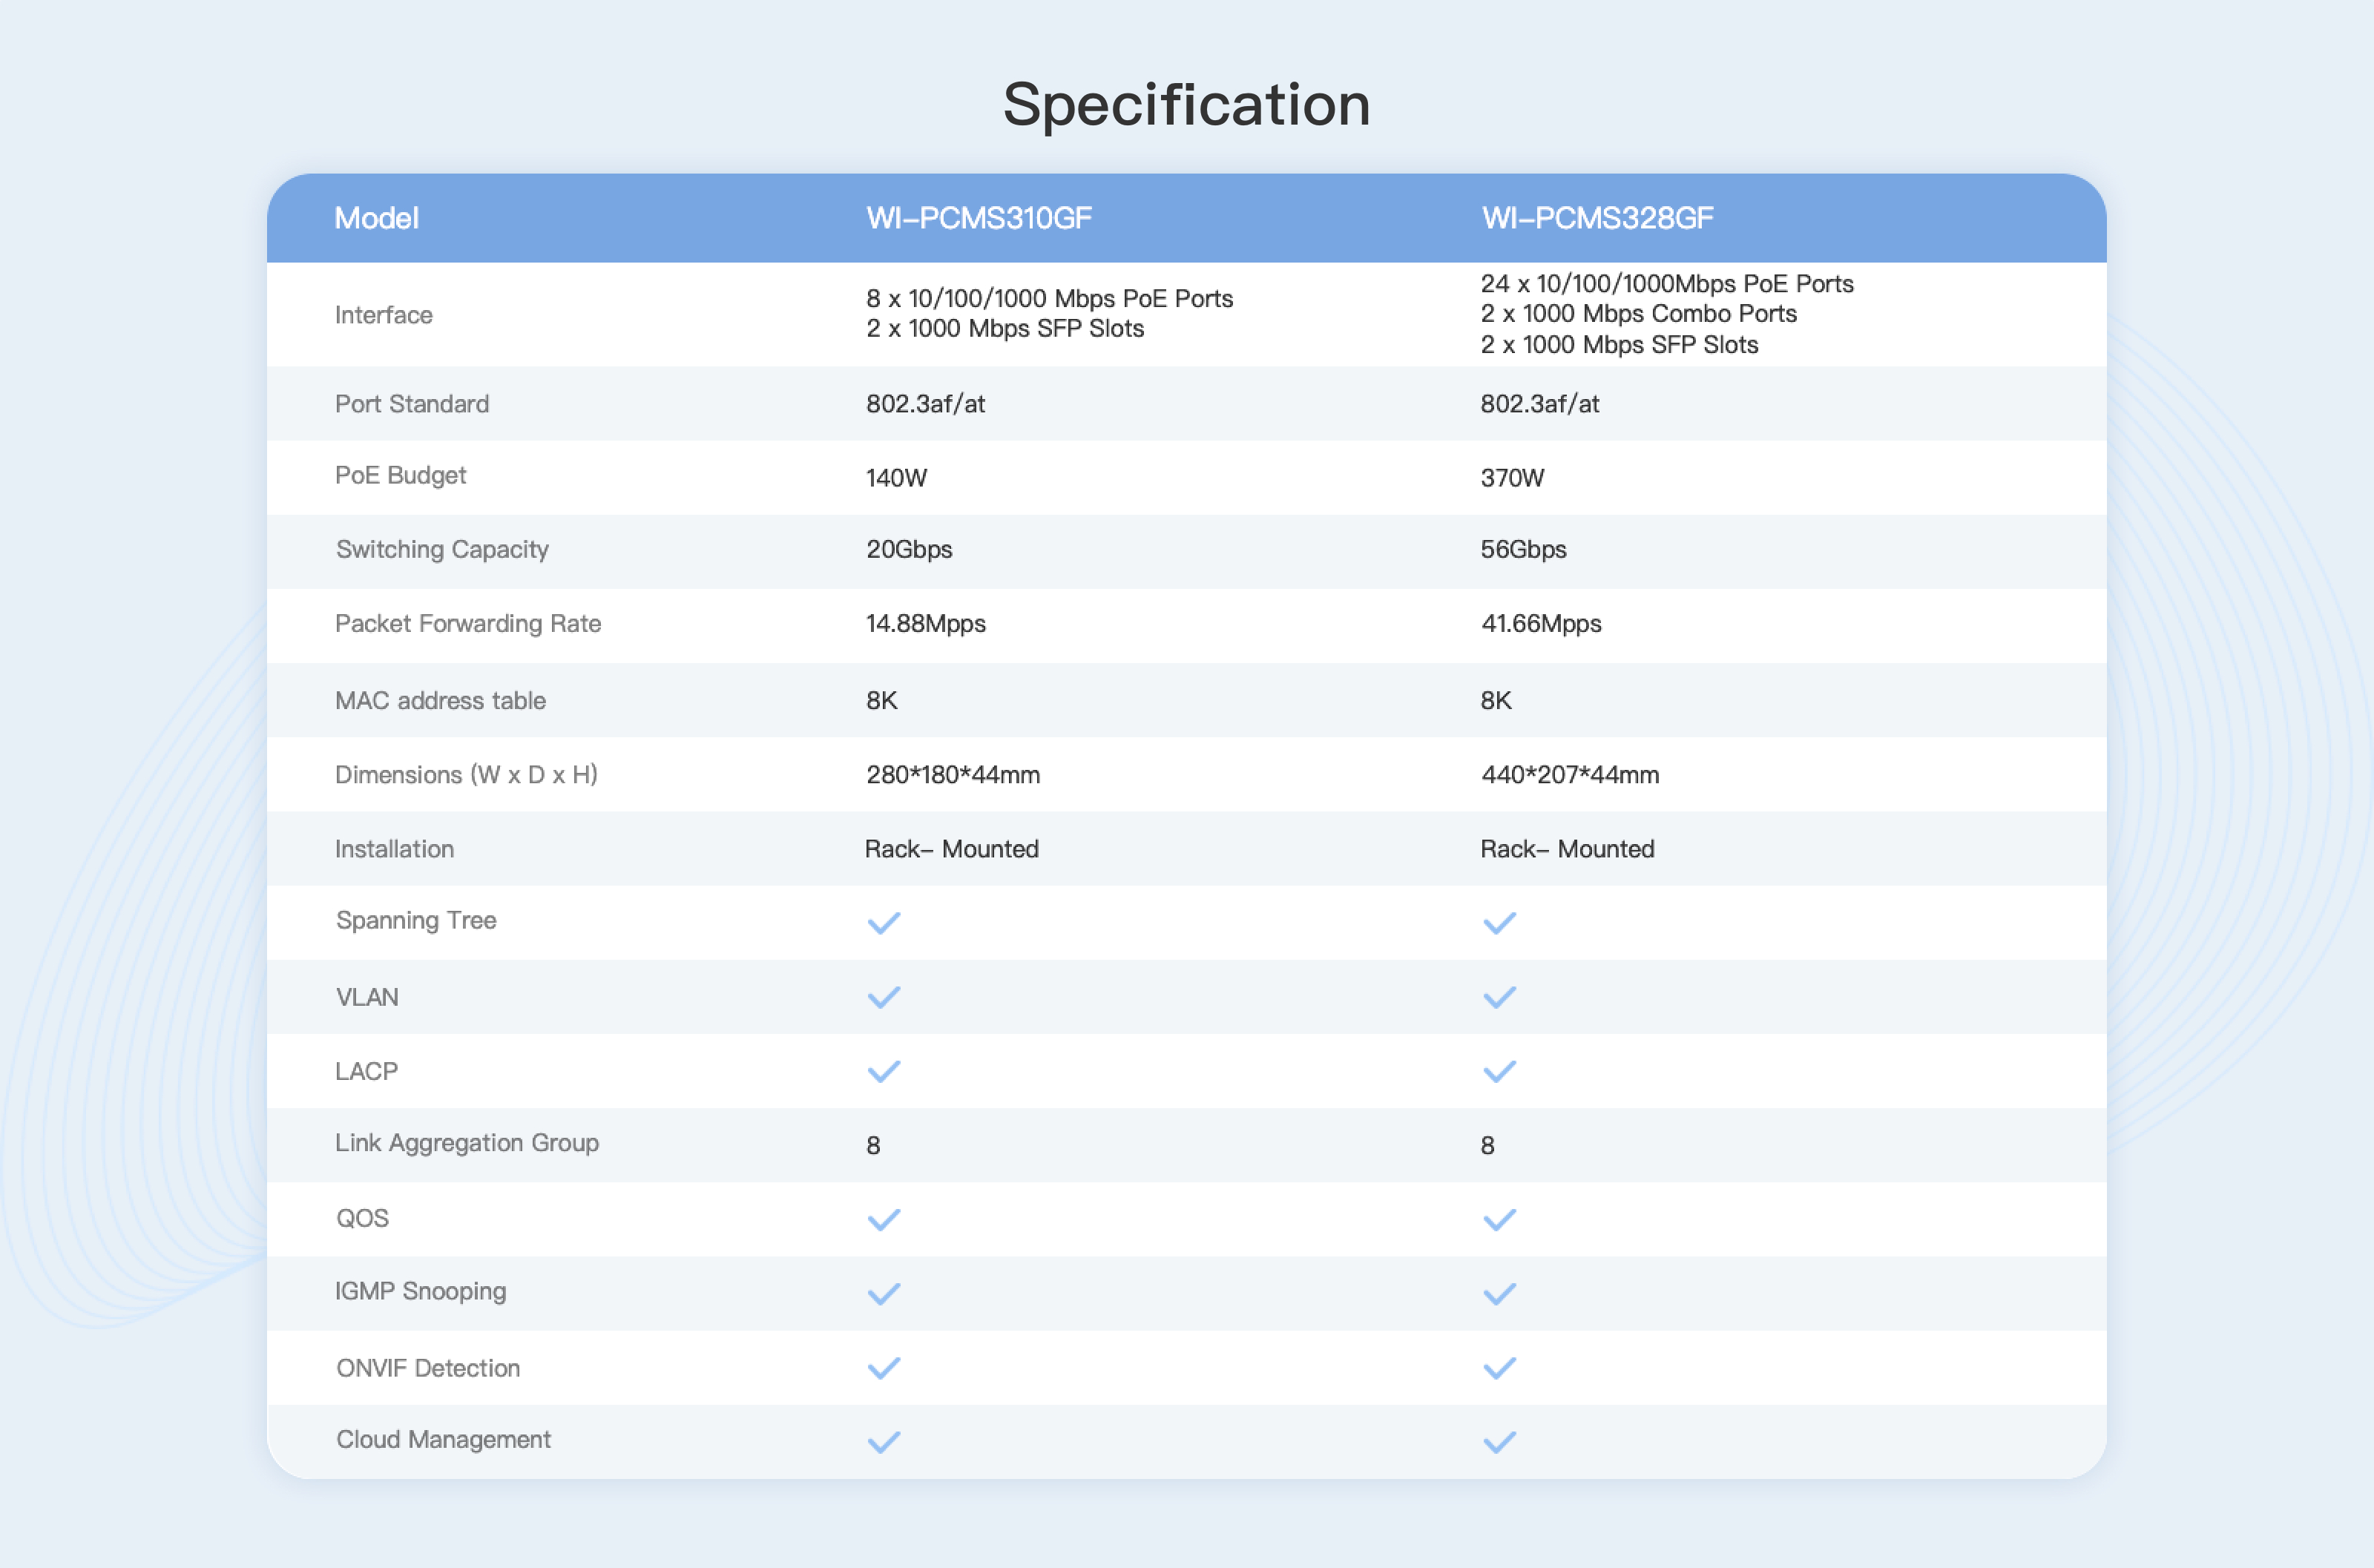Click the LACP checkmark for WI-PCMS310GF

click(x=884, y=1071)
